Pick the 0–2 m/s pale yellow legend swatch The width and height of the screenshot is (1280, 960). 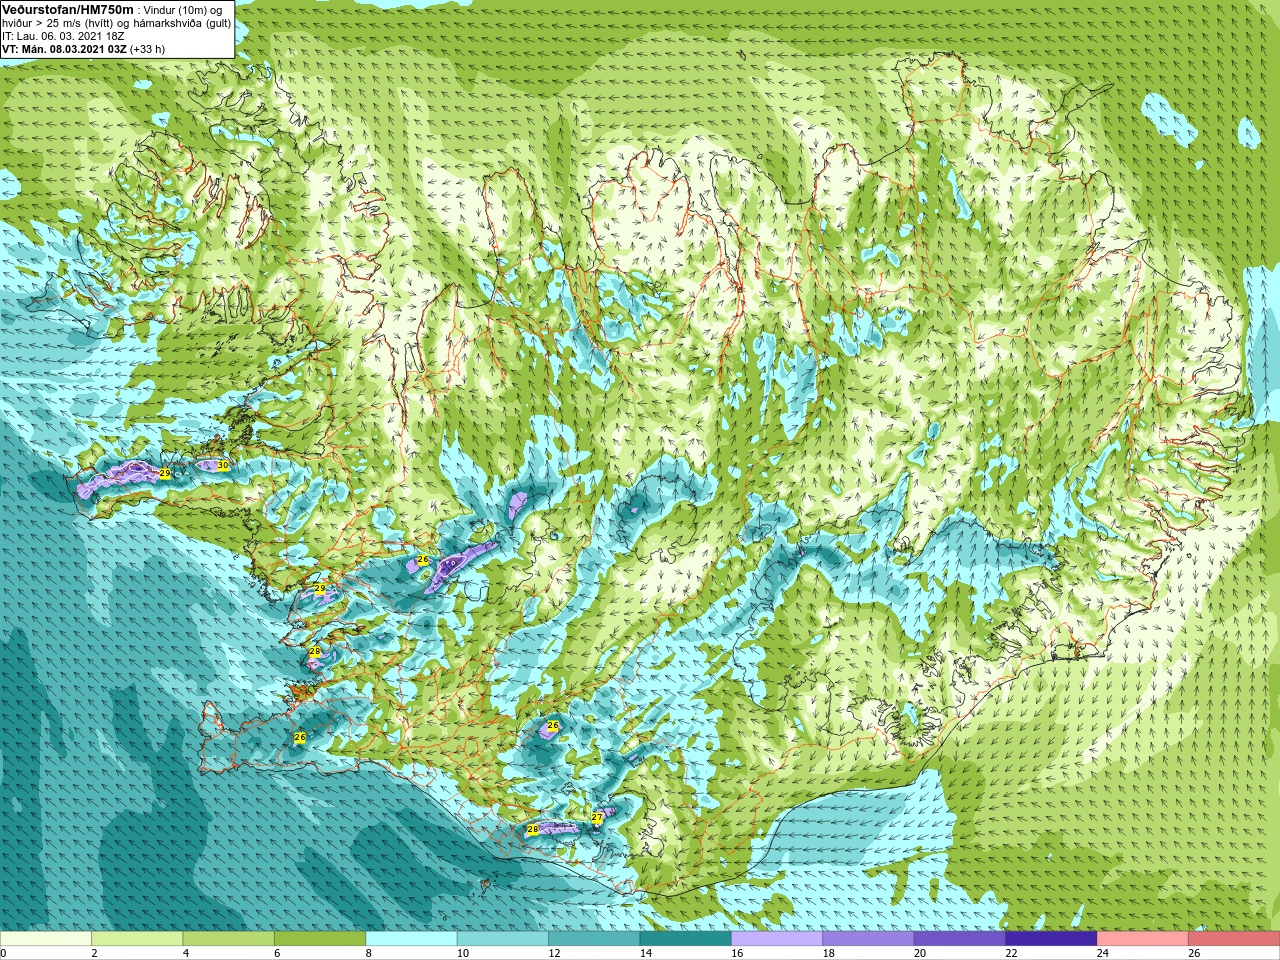point(46,939)
